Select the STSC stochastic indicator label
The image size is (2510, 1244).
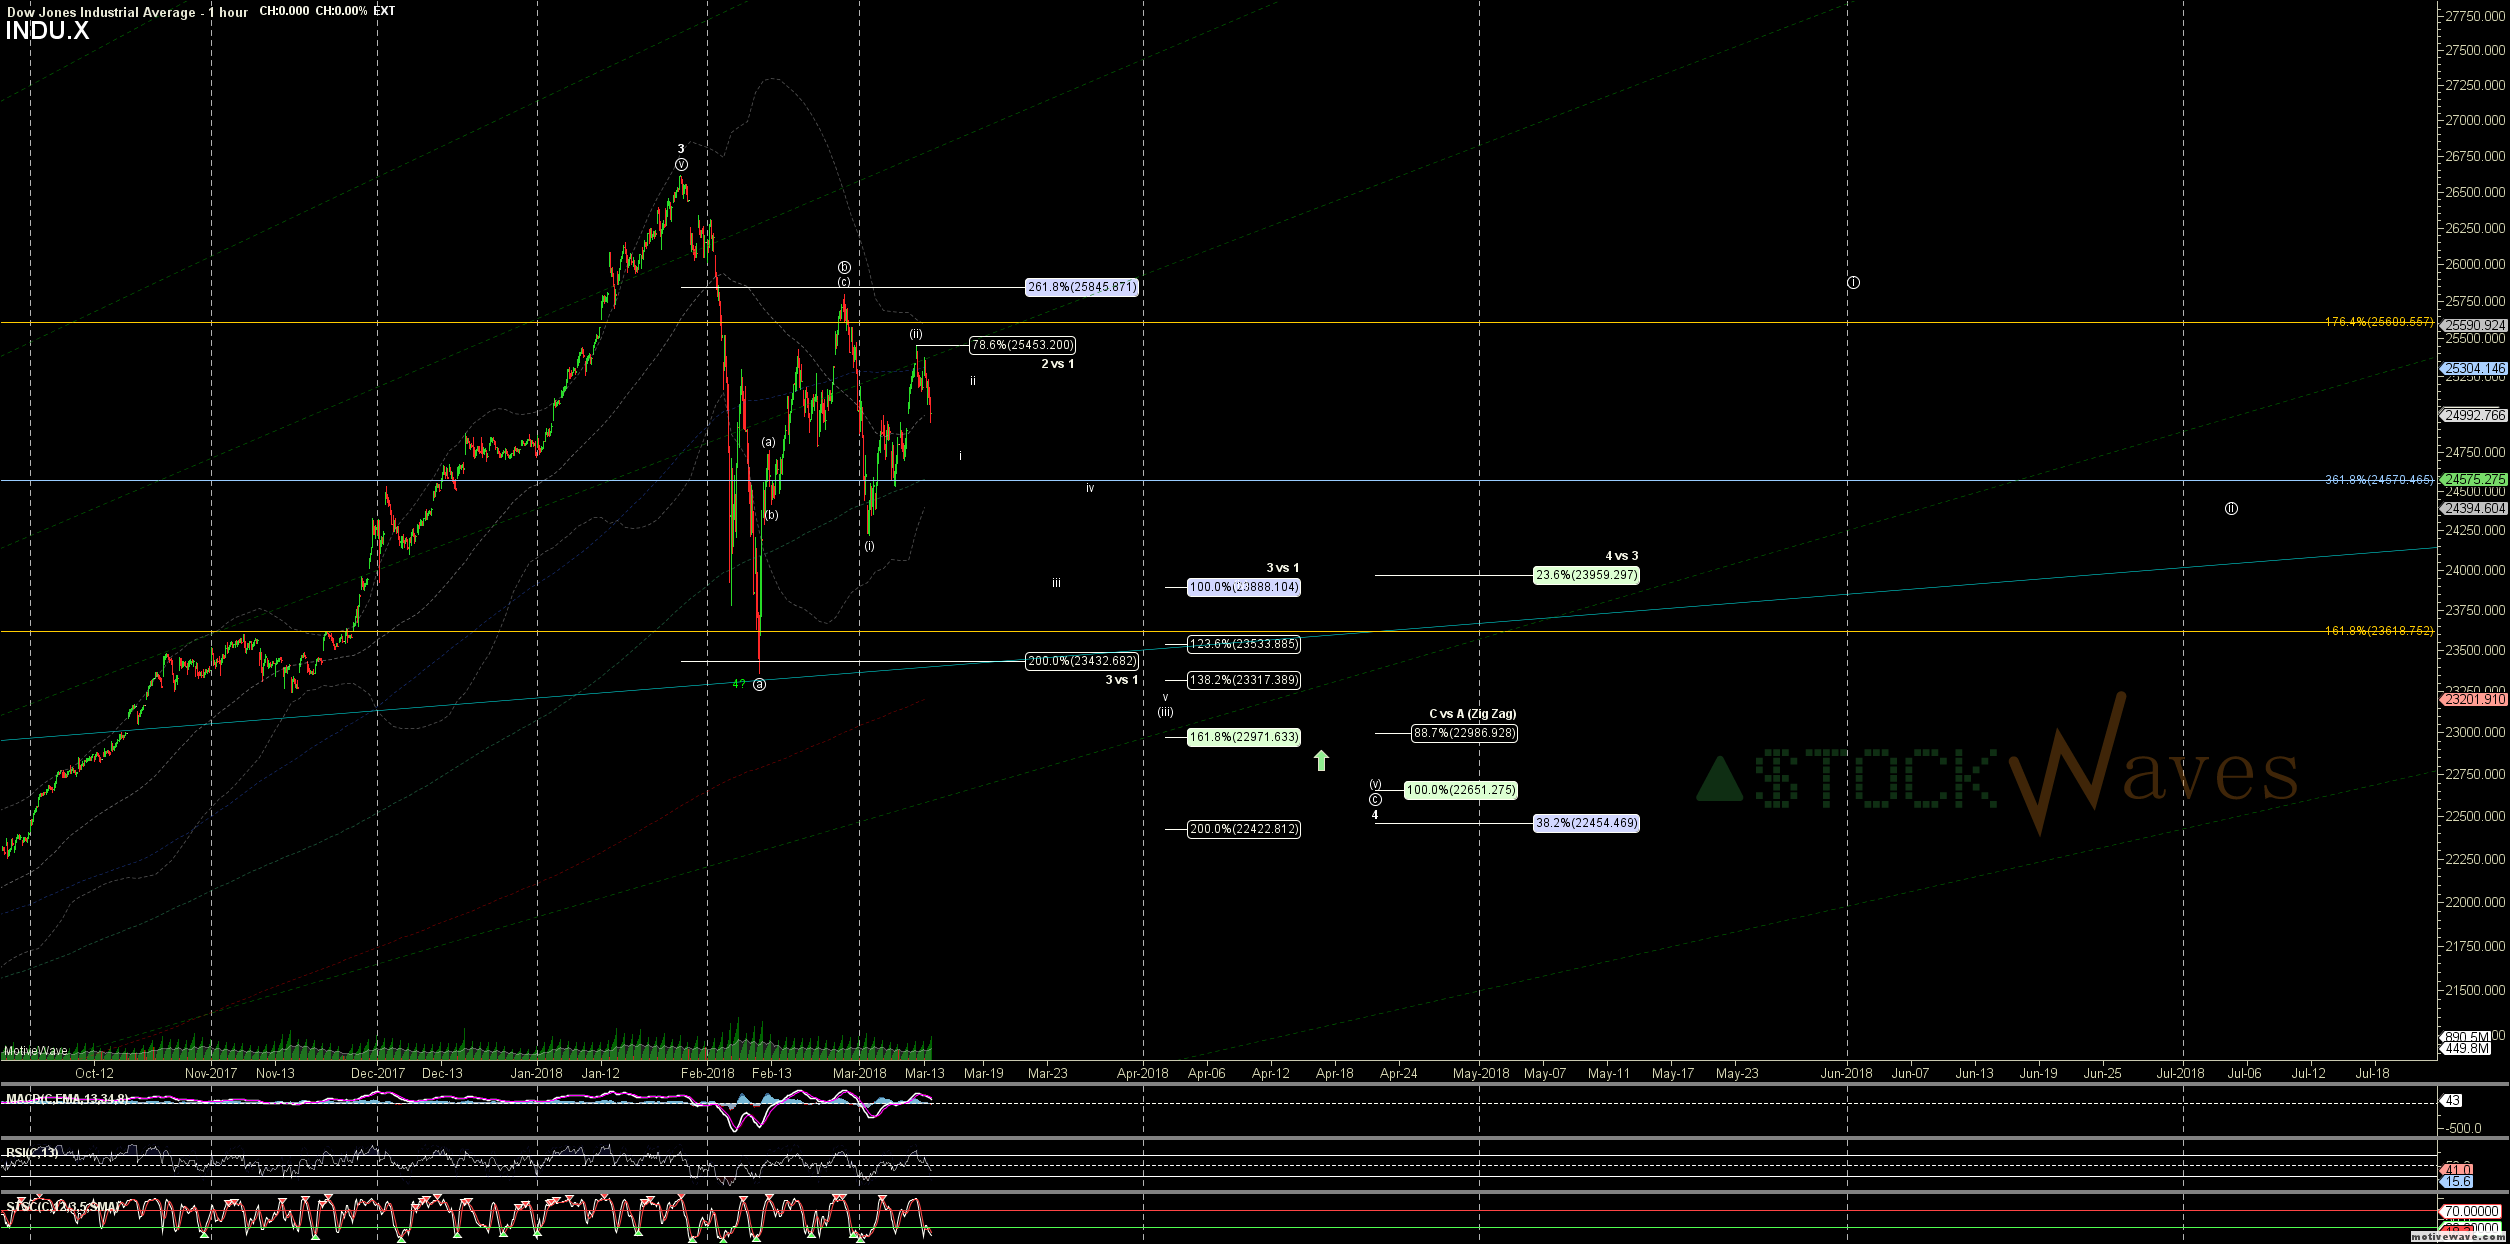coord(63,1207)
